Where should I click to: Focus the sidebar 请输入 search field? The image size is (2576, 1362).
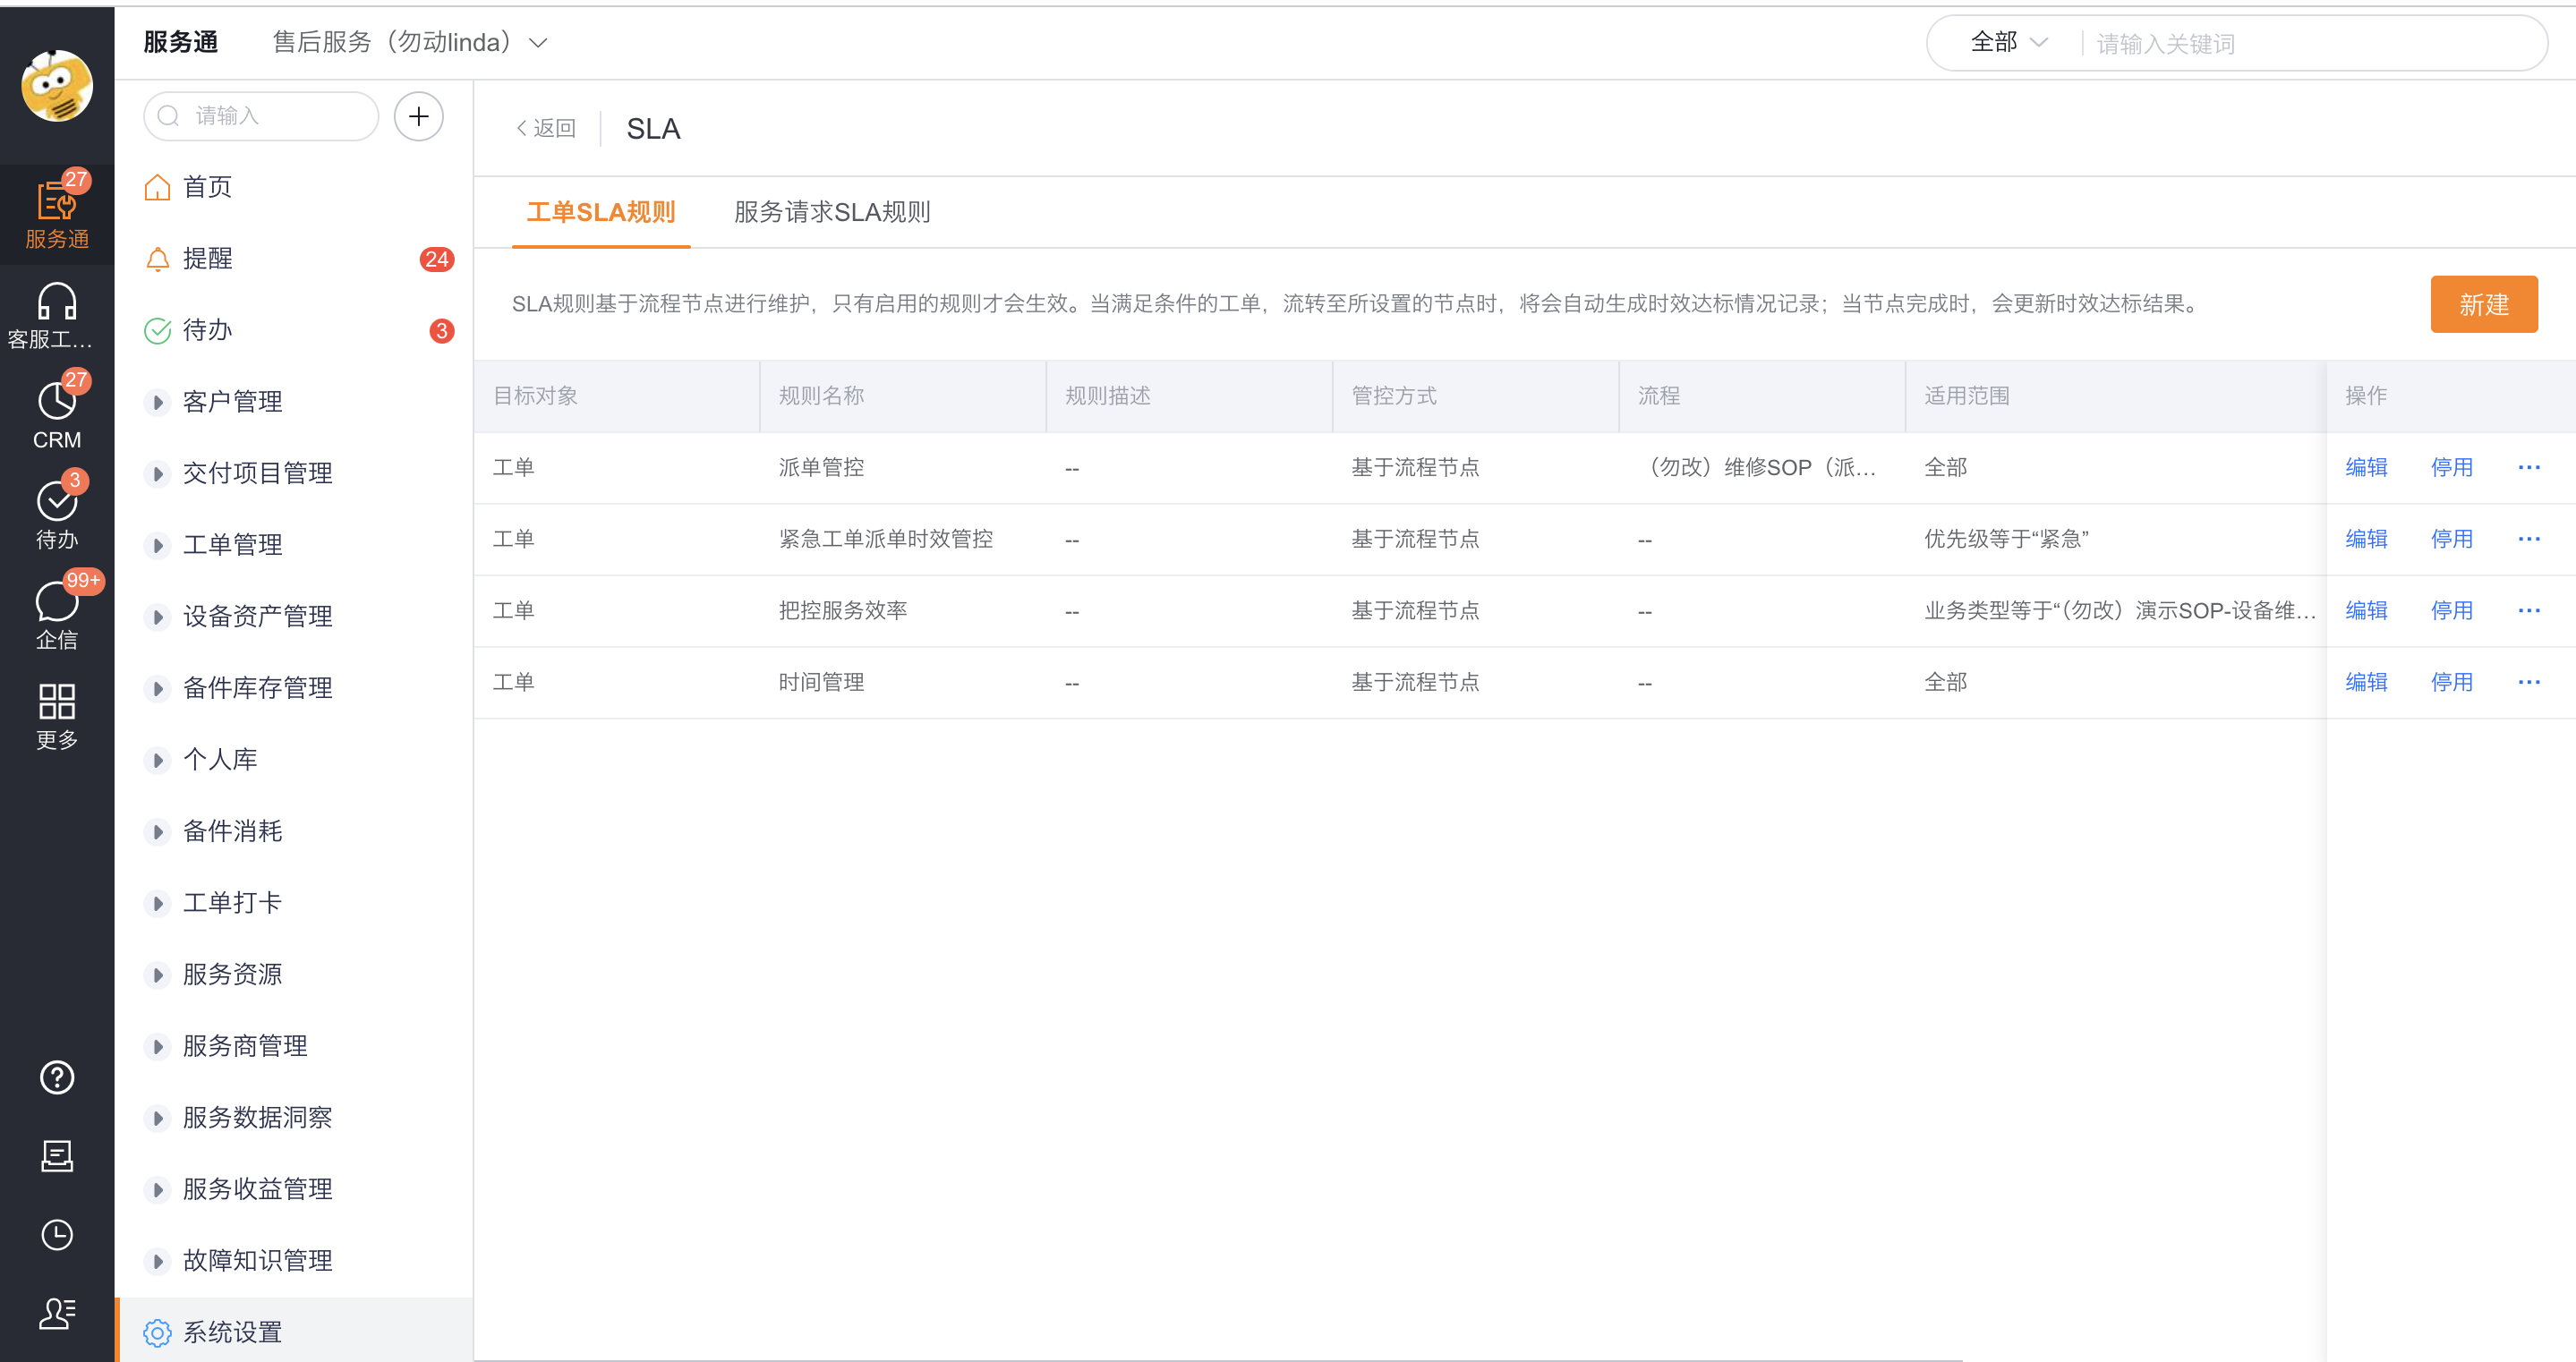[x=262, y=116]
